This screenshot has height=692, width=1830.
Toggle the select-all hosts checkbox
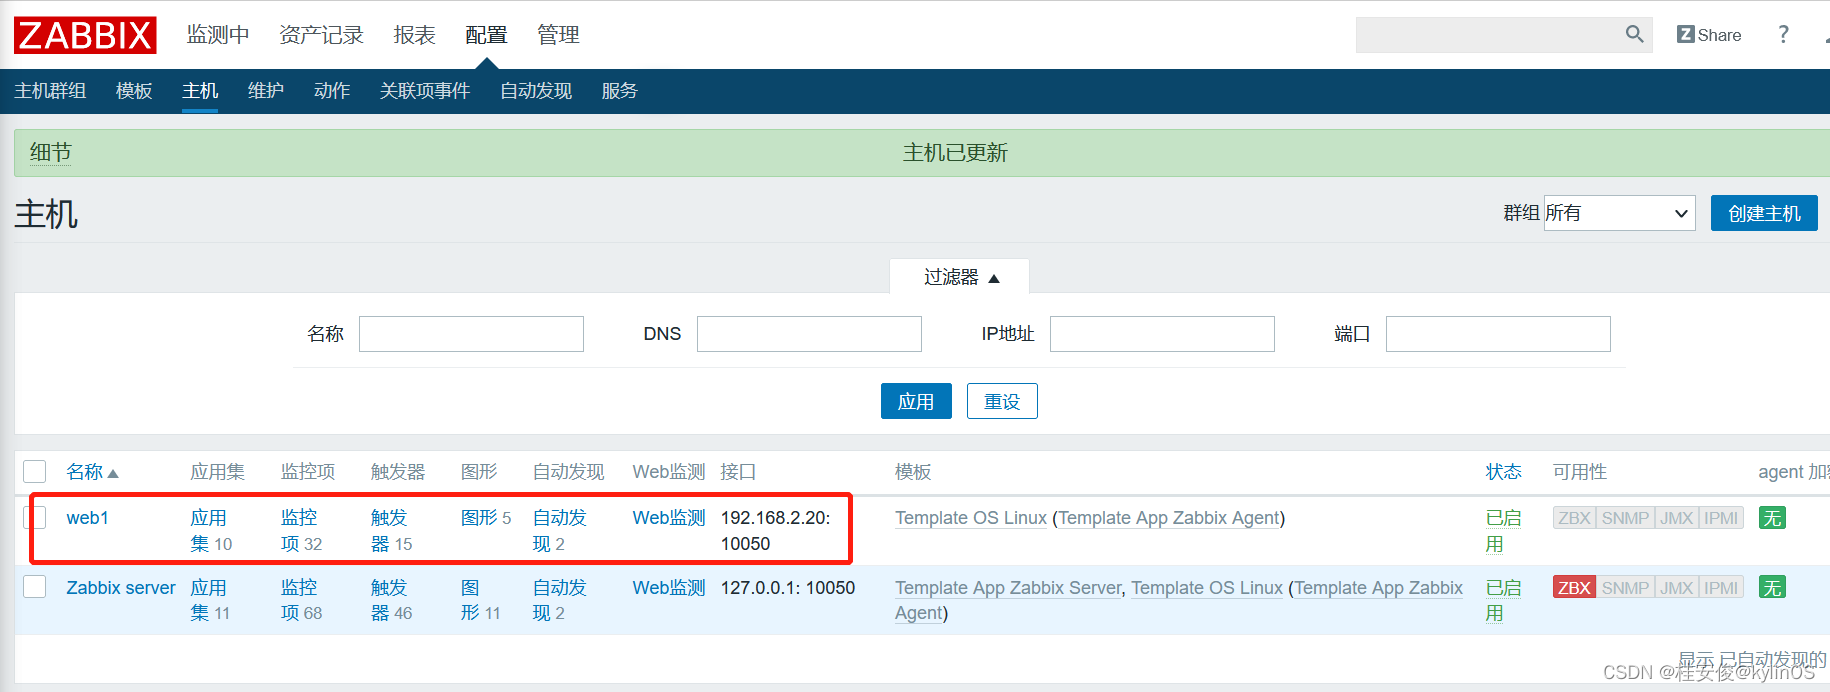pos(35,472)
